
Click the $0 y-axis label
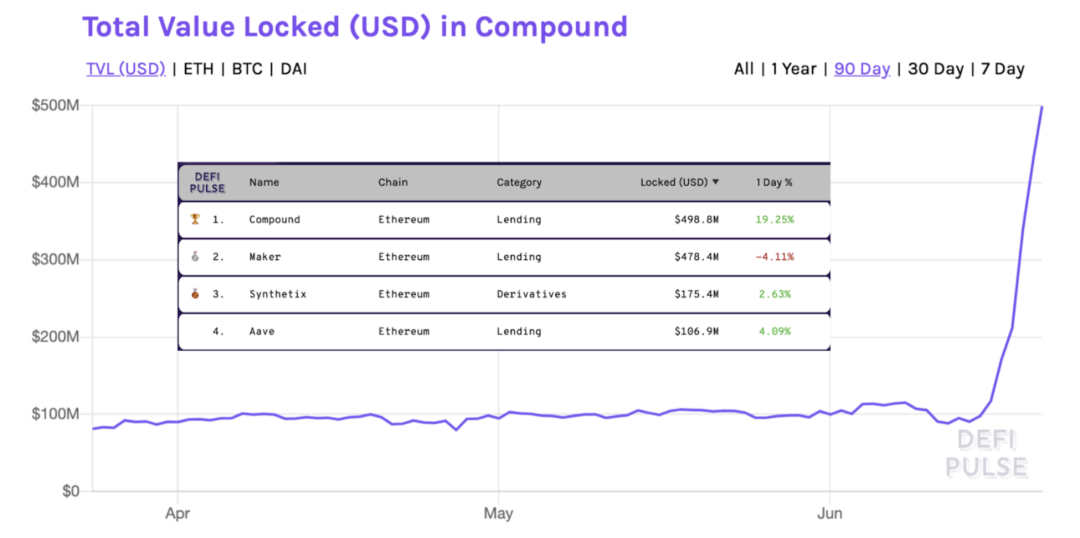[71, 491]
